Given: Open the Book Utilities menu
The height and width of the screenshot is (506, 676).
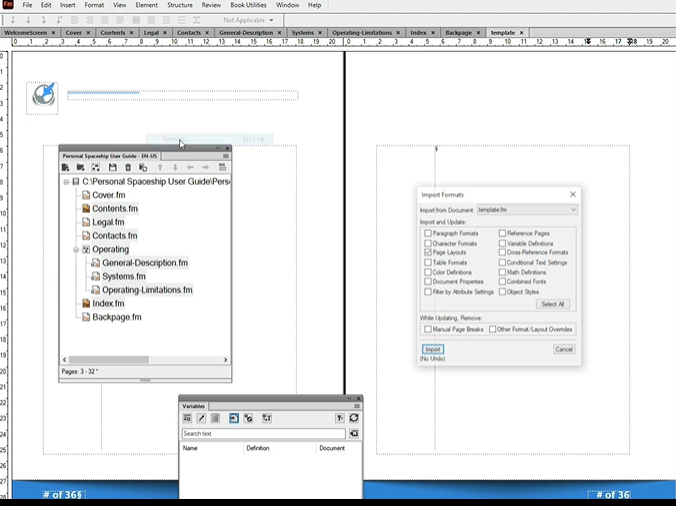Looking at the screenshot, I should tap(248, 5).
